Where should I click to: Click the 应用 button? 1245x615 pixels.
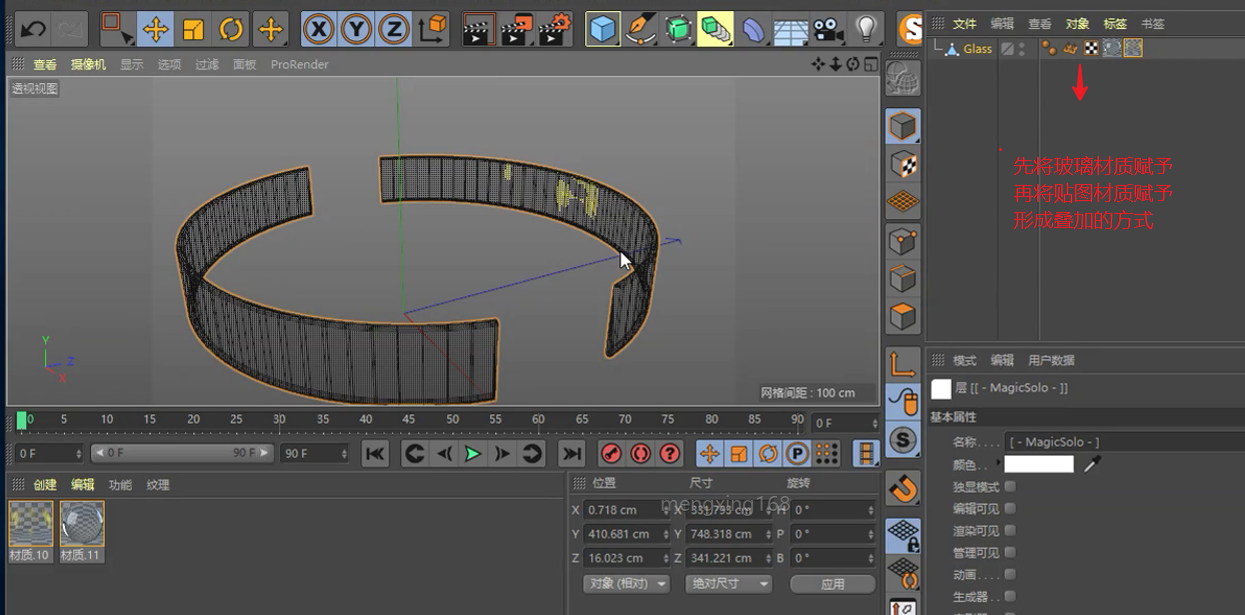832,584
